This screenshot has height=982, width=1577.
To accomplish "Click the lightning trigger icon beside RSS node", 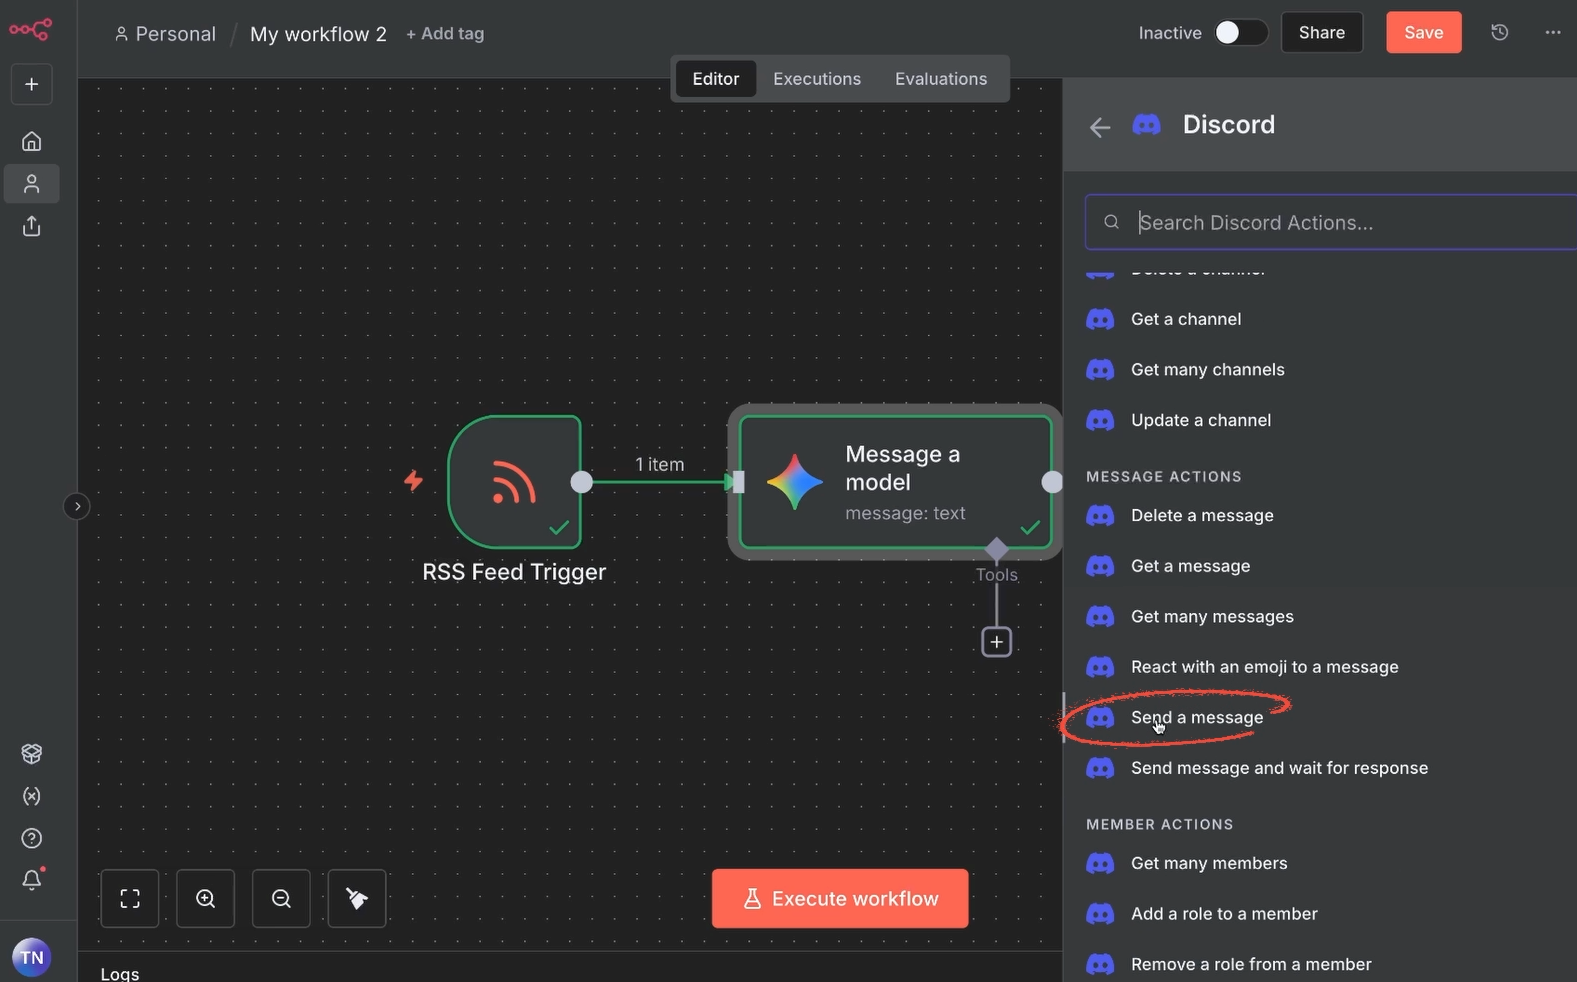I will click(x=413, y=481).
